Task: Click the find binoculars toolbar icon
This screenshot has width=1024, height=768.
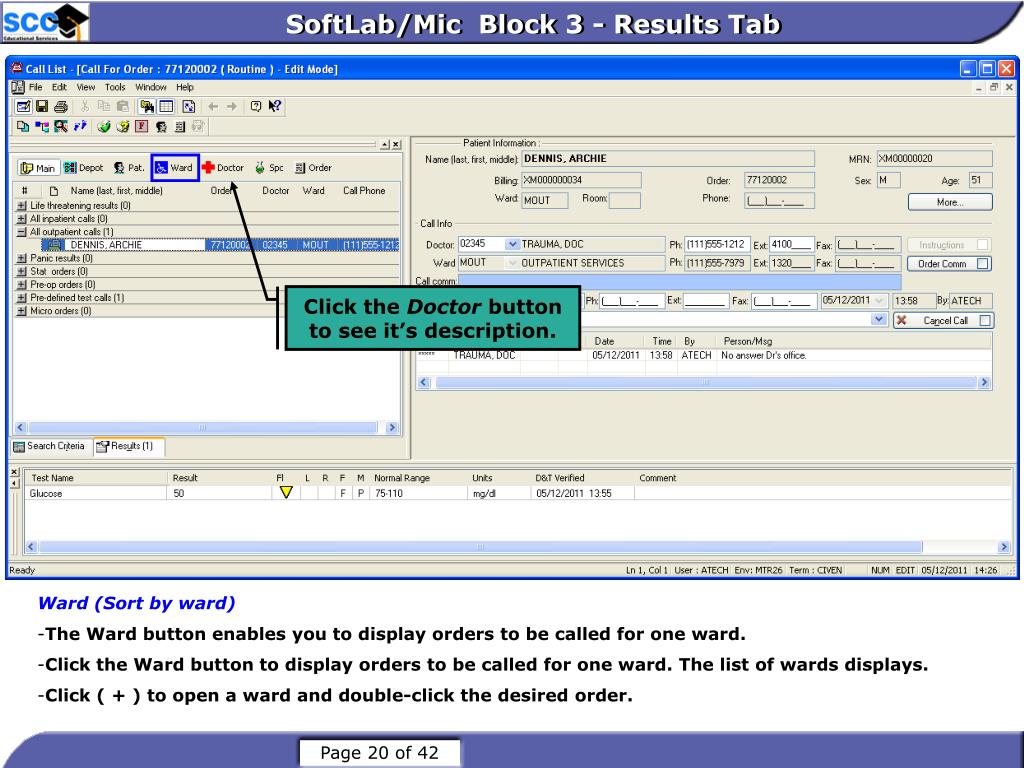Action: pyautogui.click(x=147, y=106)
